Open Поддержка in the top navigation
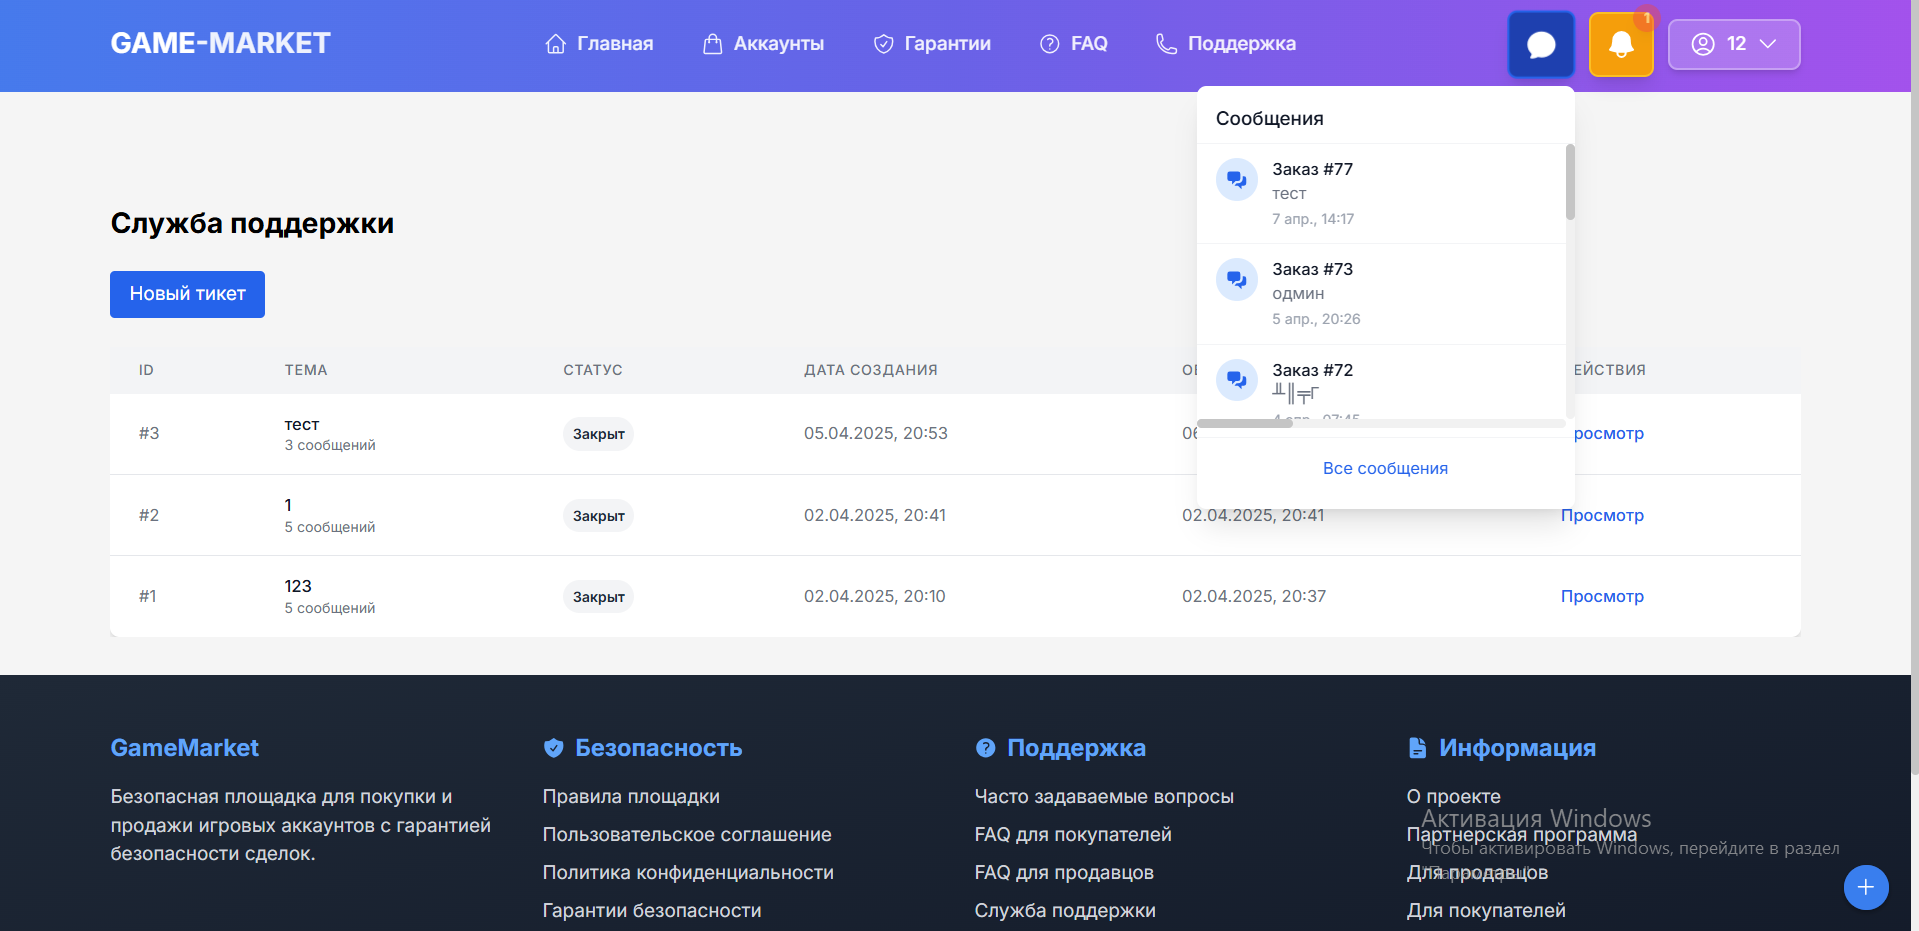The image size is (1919, 931). (1226, 44)
